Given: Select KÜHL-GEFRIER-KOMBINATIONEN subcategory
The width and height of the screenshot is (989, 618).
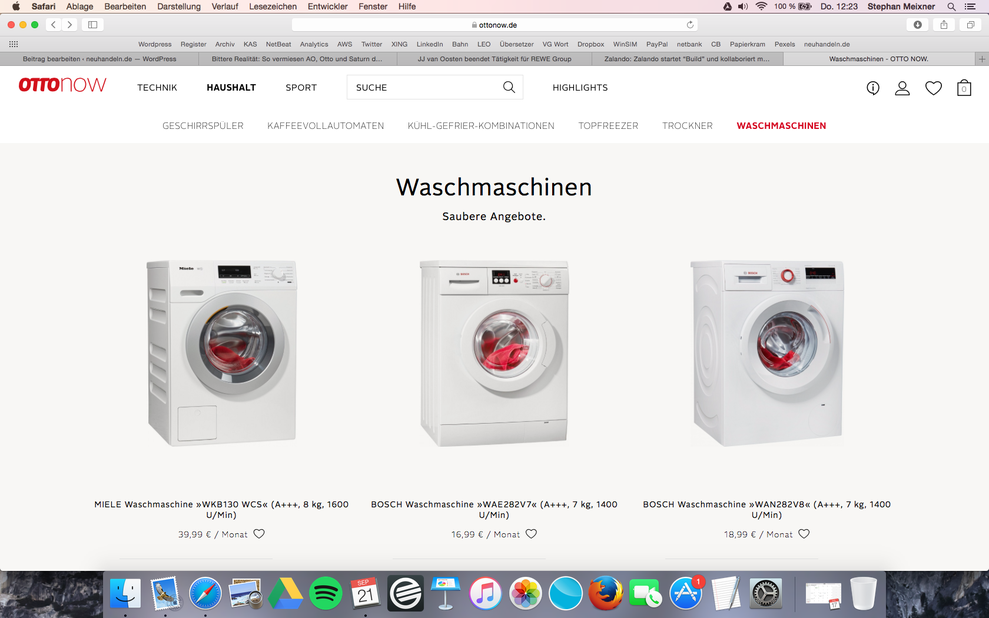Looking at the screenshot, I should [481, 125].
